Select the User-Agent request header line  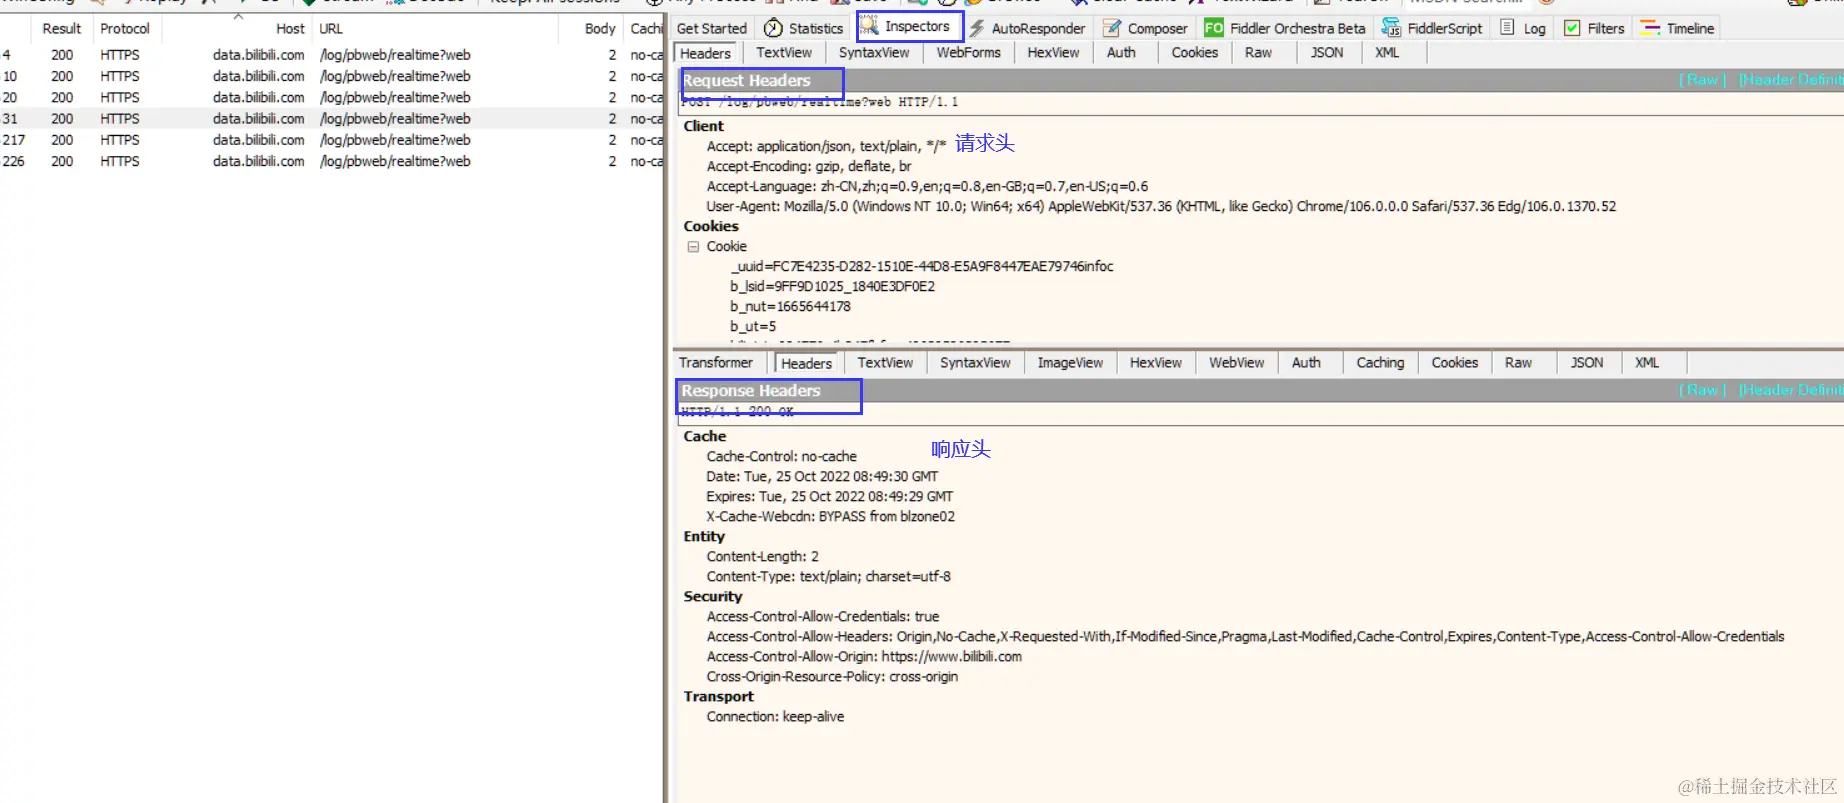click(1161, 206)
